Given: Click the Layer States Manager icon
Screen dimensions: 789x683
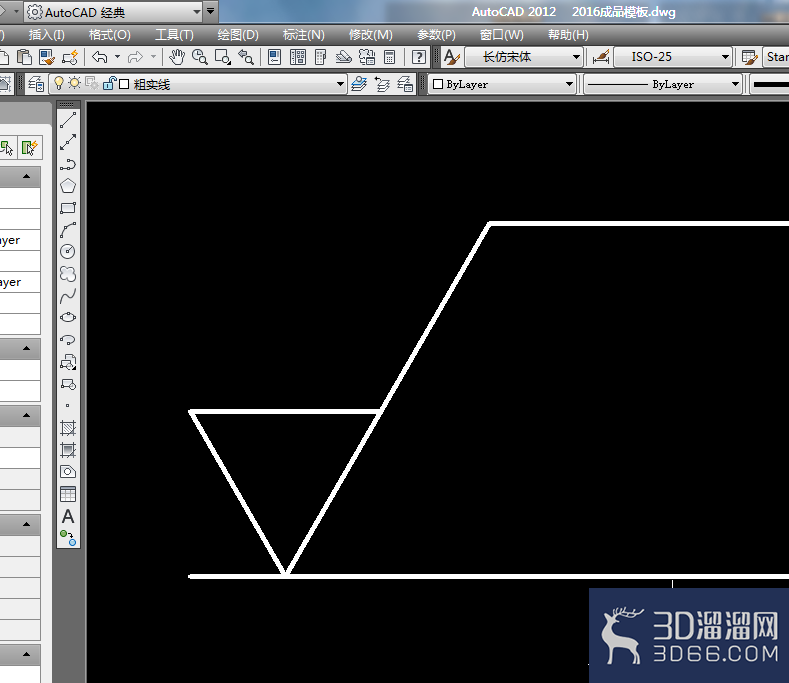Looking at the screenshot, I should pos(405,84).
